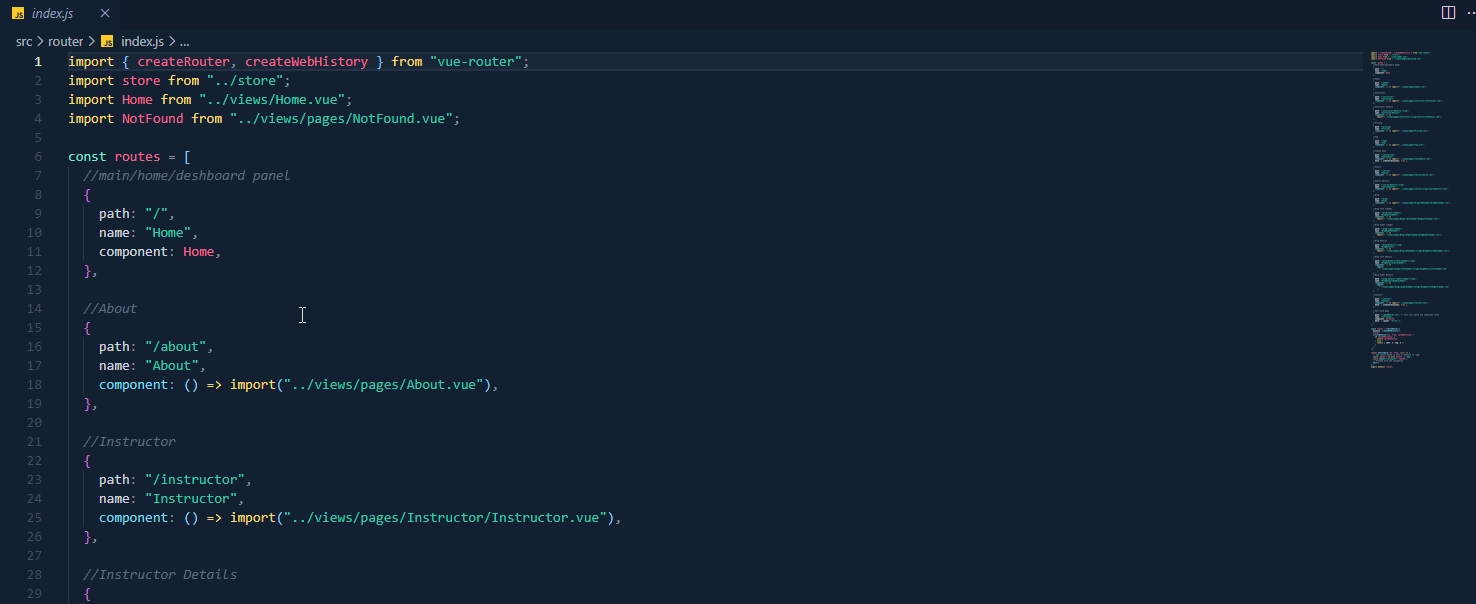The width and height of the screenshot is (1476, 604).
Task: Click the JS file icon in the breadcrumb bar
Action: (x=107, y=41)
